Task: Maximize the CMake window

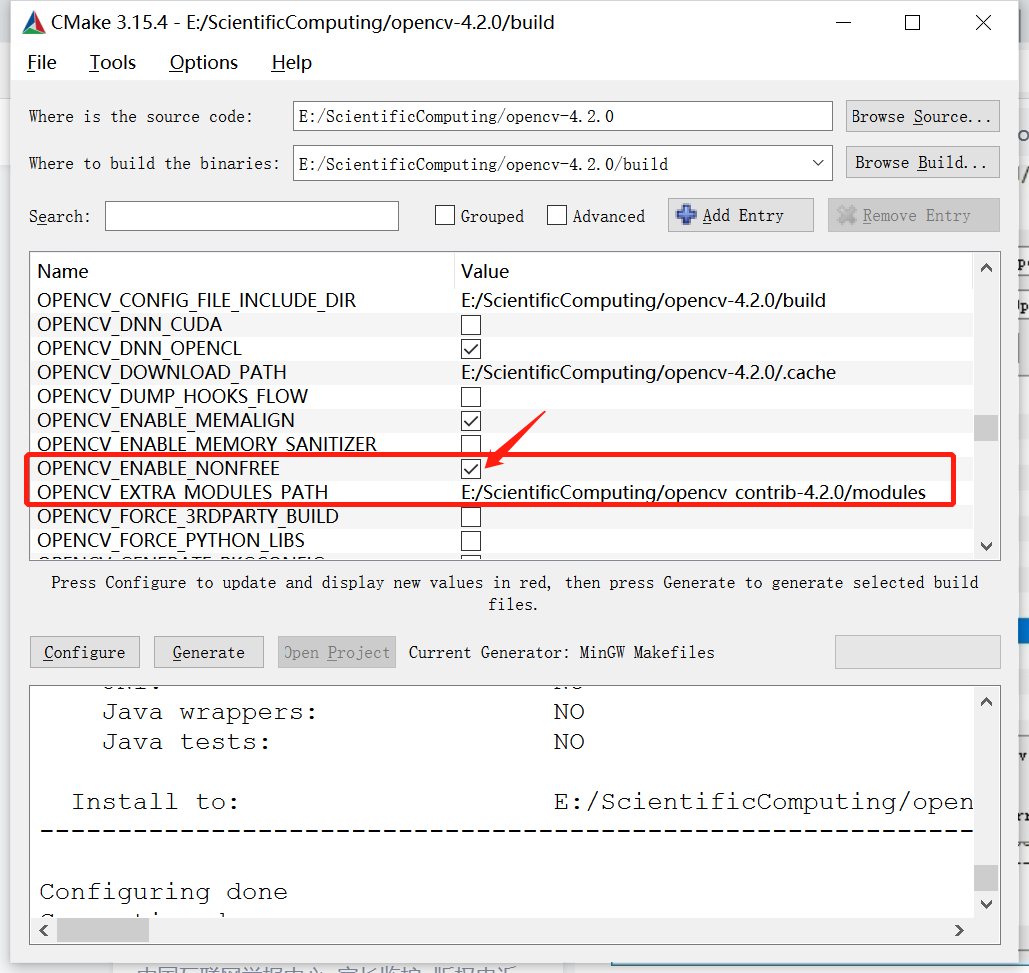Action: pyautogui.click(x=912, y=22)
